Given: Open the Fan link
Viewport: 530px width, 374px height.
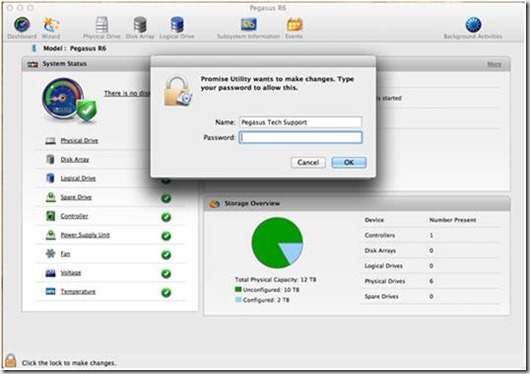Looking at the screenshot, I should pyautogui.click(x=66, y=254).
